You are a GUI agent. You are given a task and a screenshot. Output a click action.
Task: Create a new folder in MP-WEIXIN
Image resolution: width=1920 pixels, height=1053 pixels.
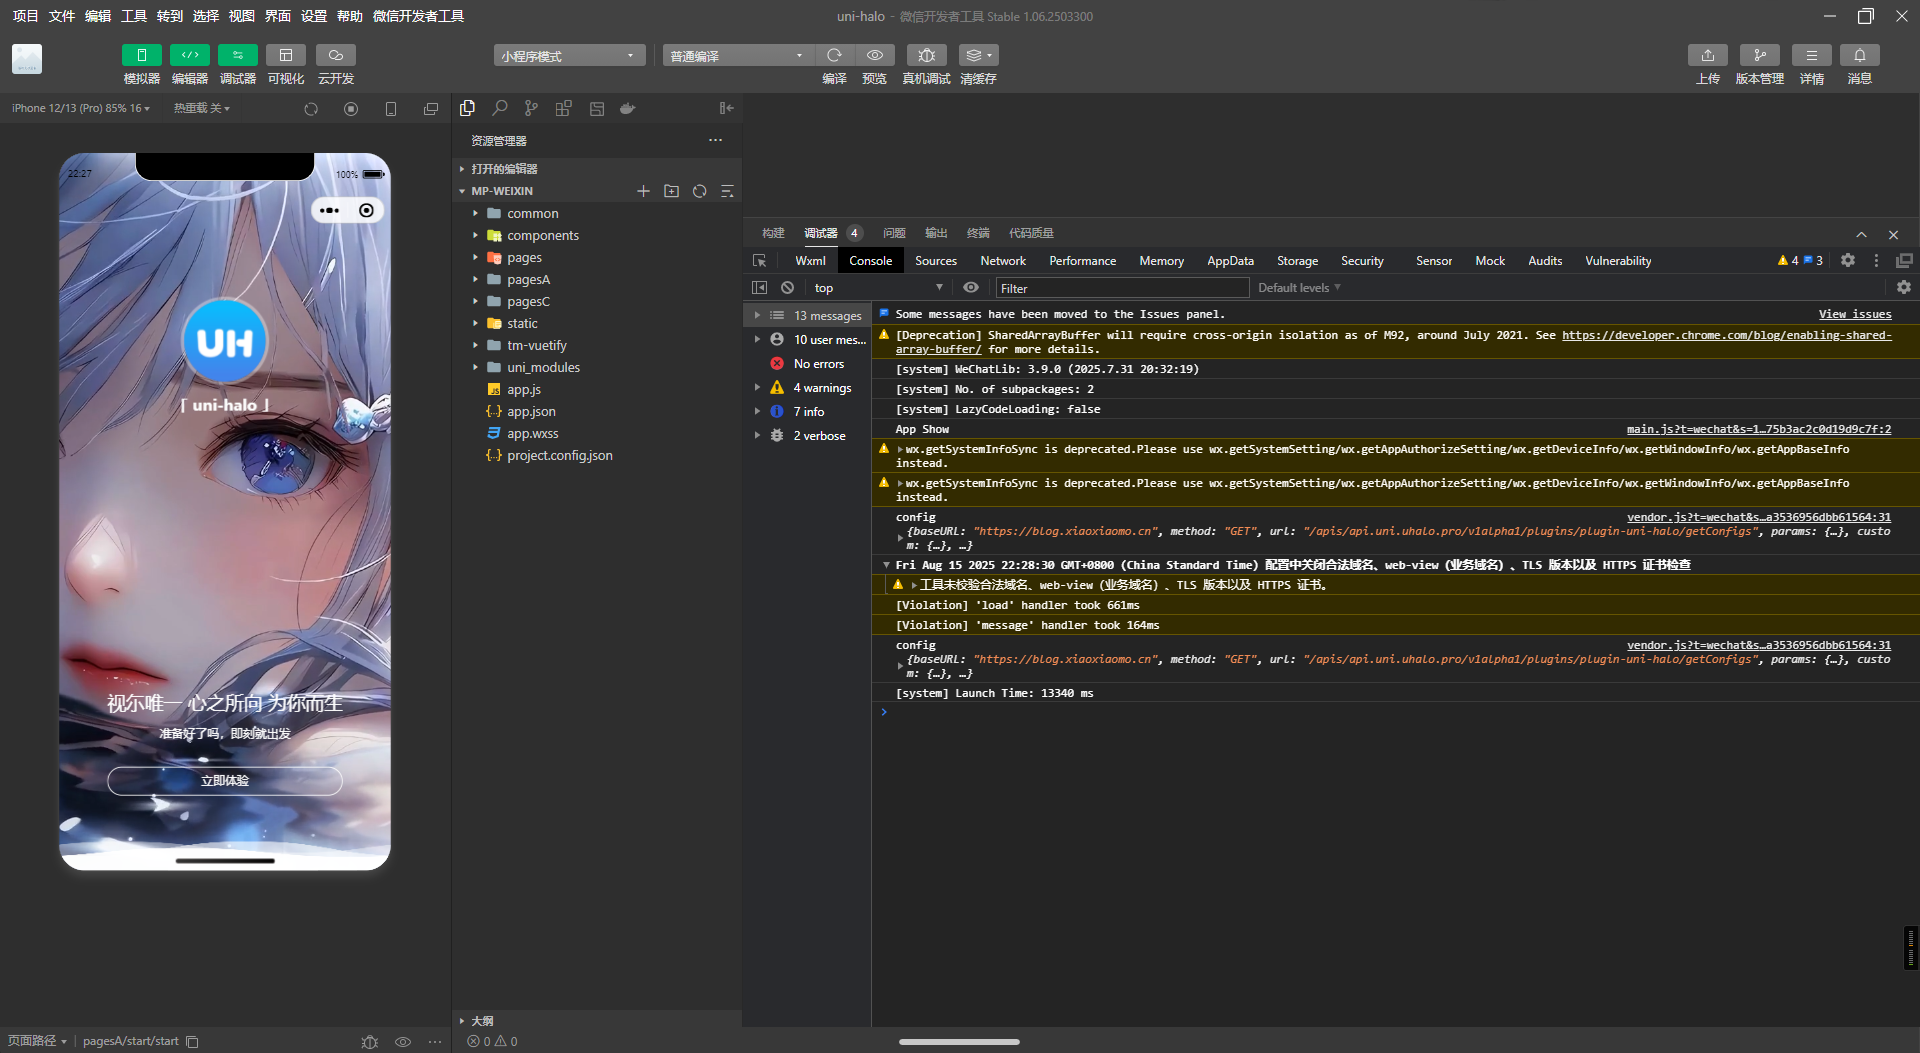671,191
